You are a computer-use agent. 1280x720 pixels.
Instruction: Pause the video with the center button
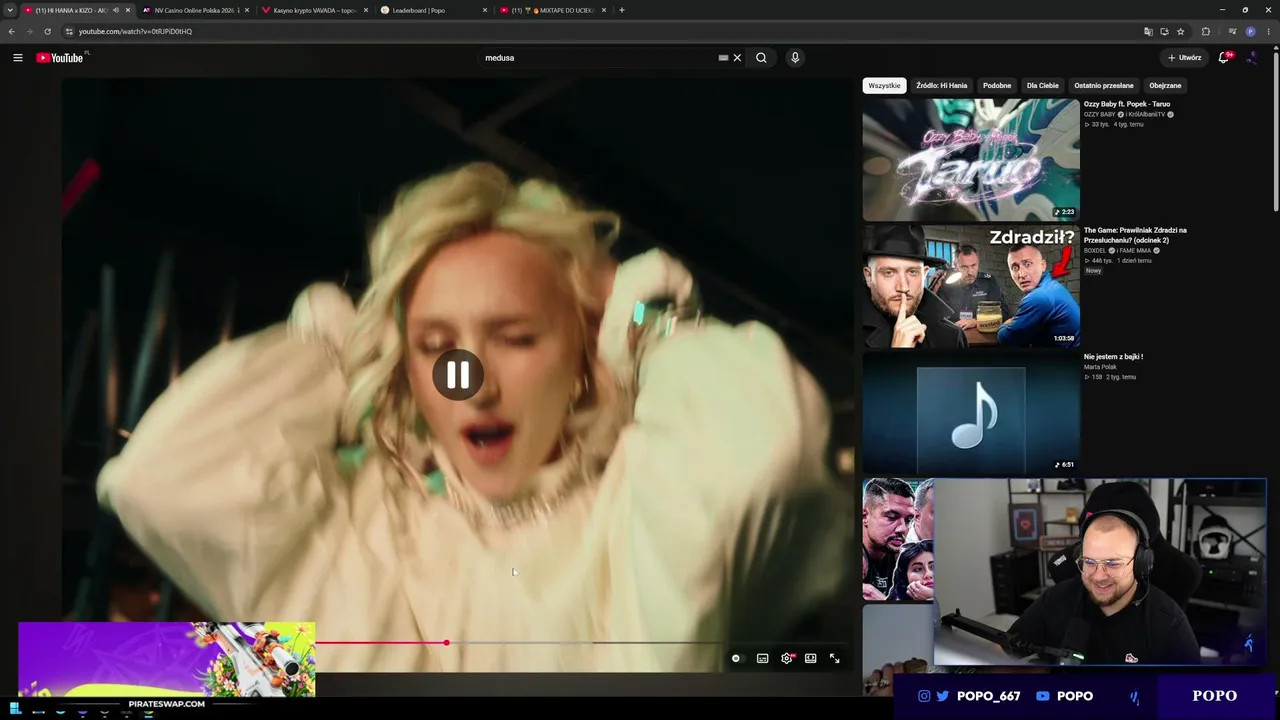[x=458, y=375]
